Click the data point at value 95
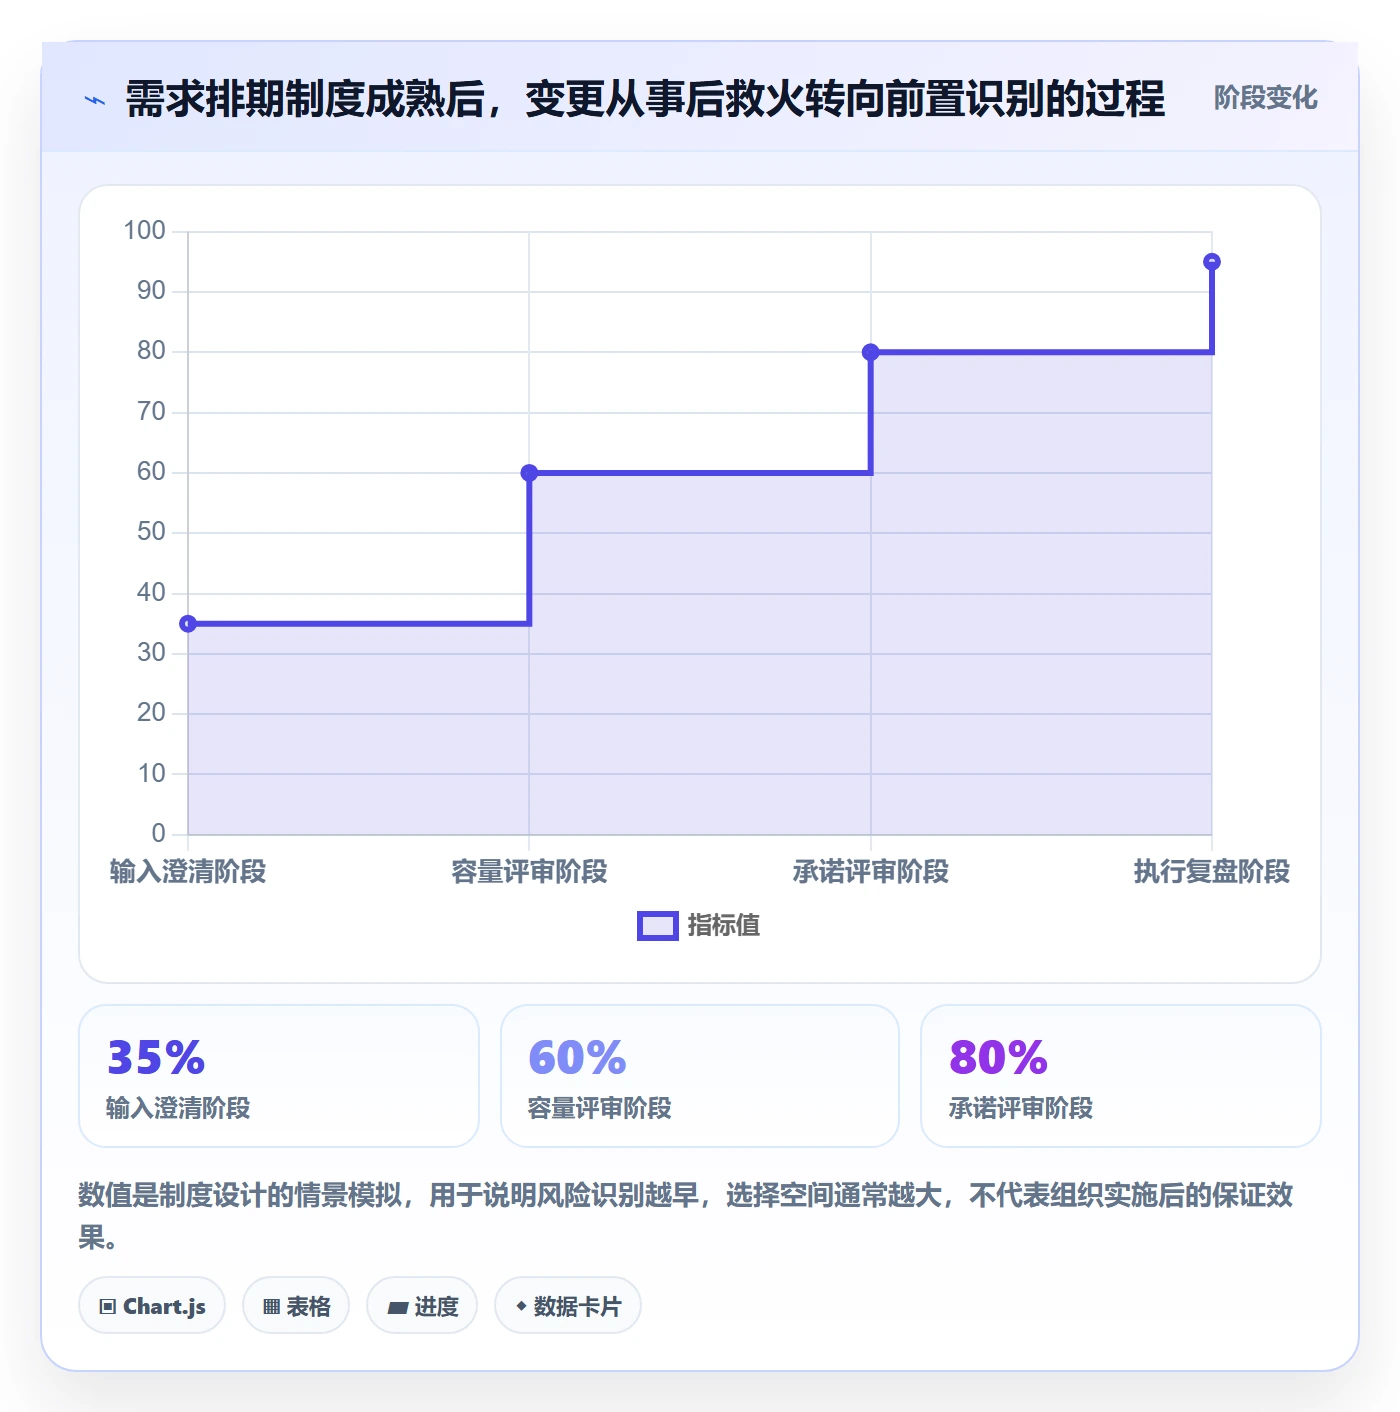This screenshot has width=1400, height=1412. (x=1212, y=262)
